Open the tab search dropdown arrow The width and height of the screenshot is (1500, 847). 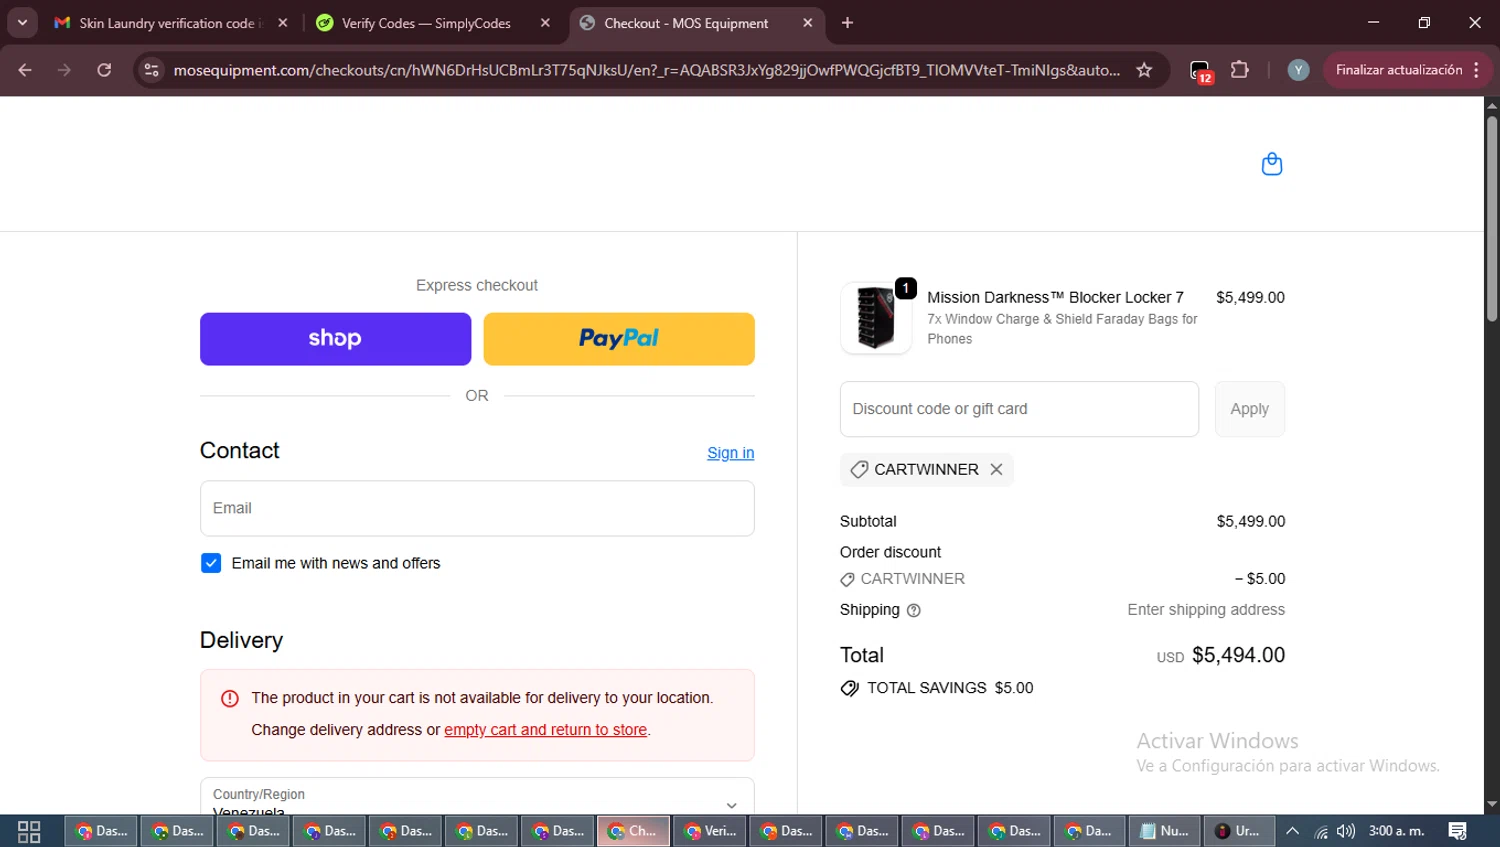point(22,23)
